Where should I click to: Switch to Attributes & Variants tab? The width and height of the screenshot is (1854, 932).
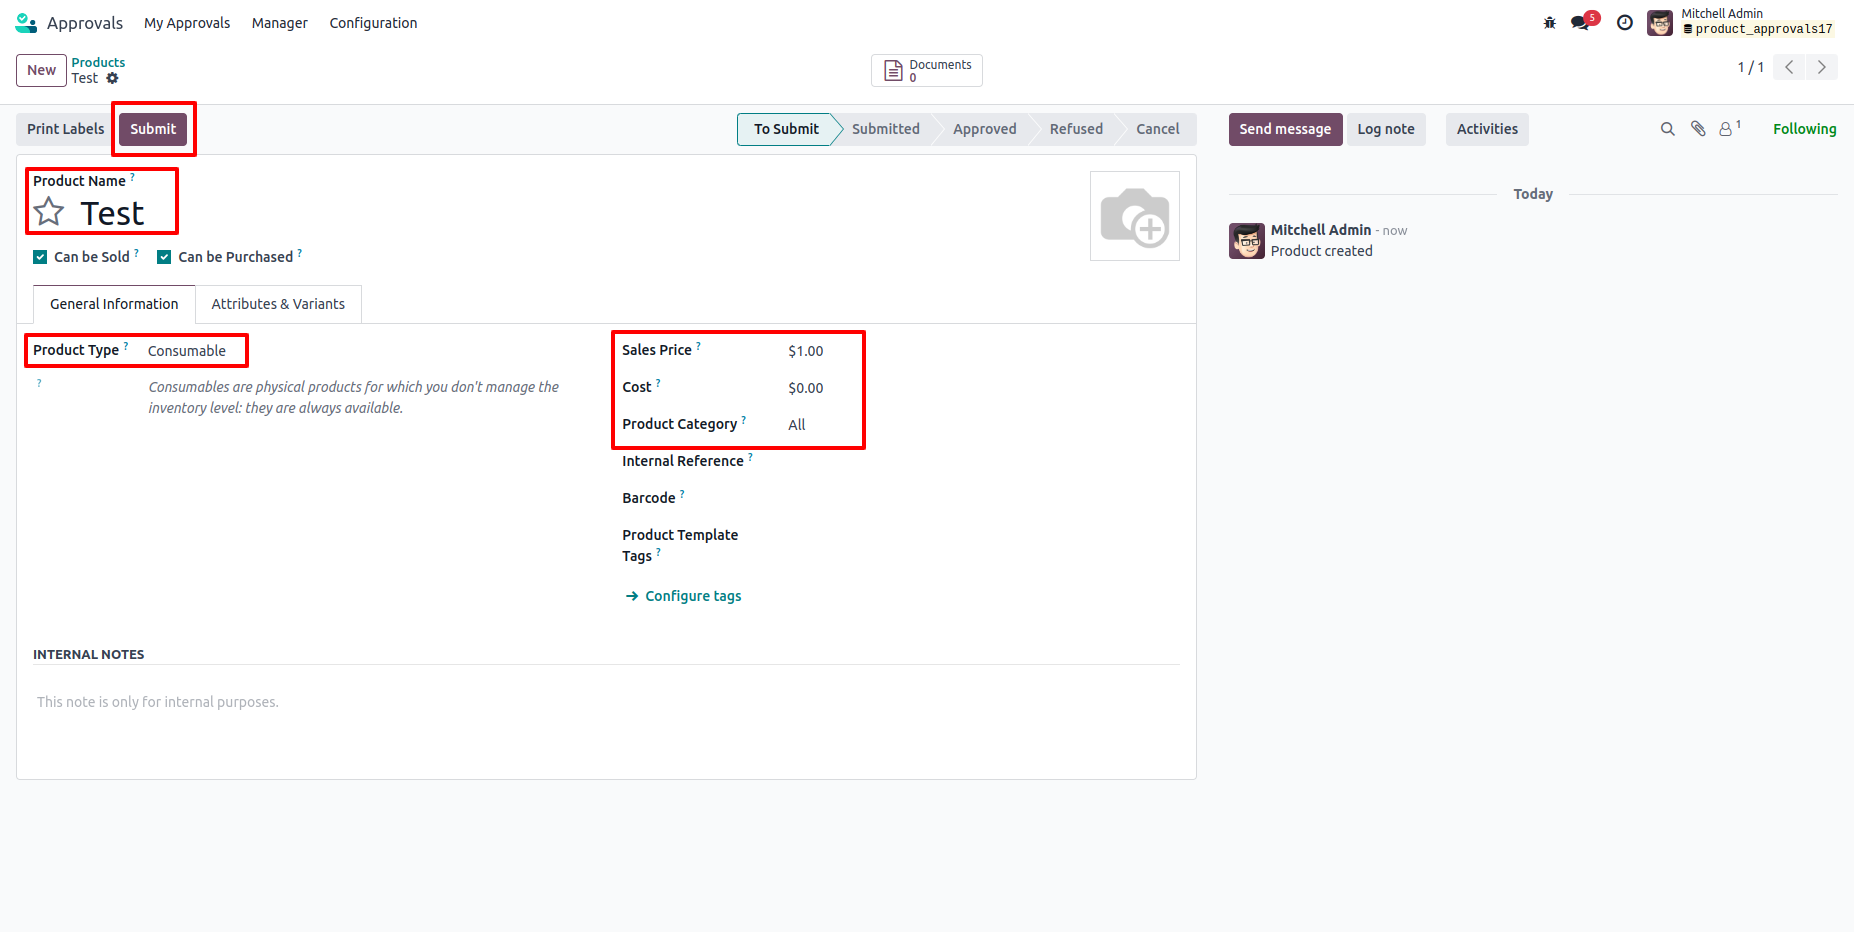coord(278,304)
